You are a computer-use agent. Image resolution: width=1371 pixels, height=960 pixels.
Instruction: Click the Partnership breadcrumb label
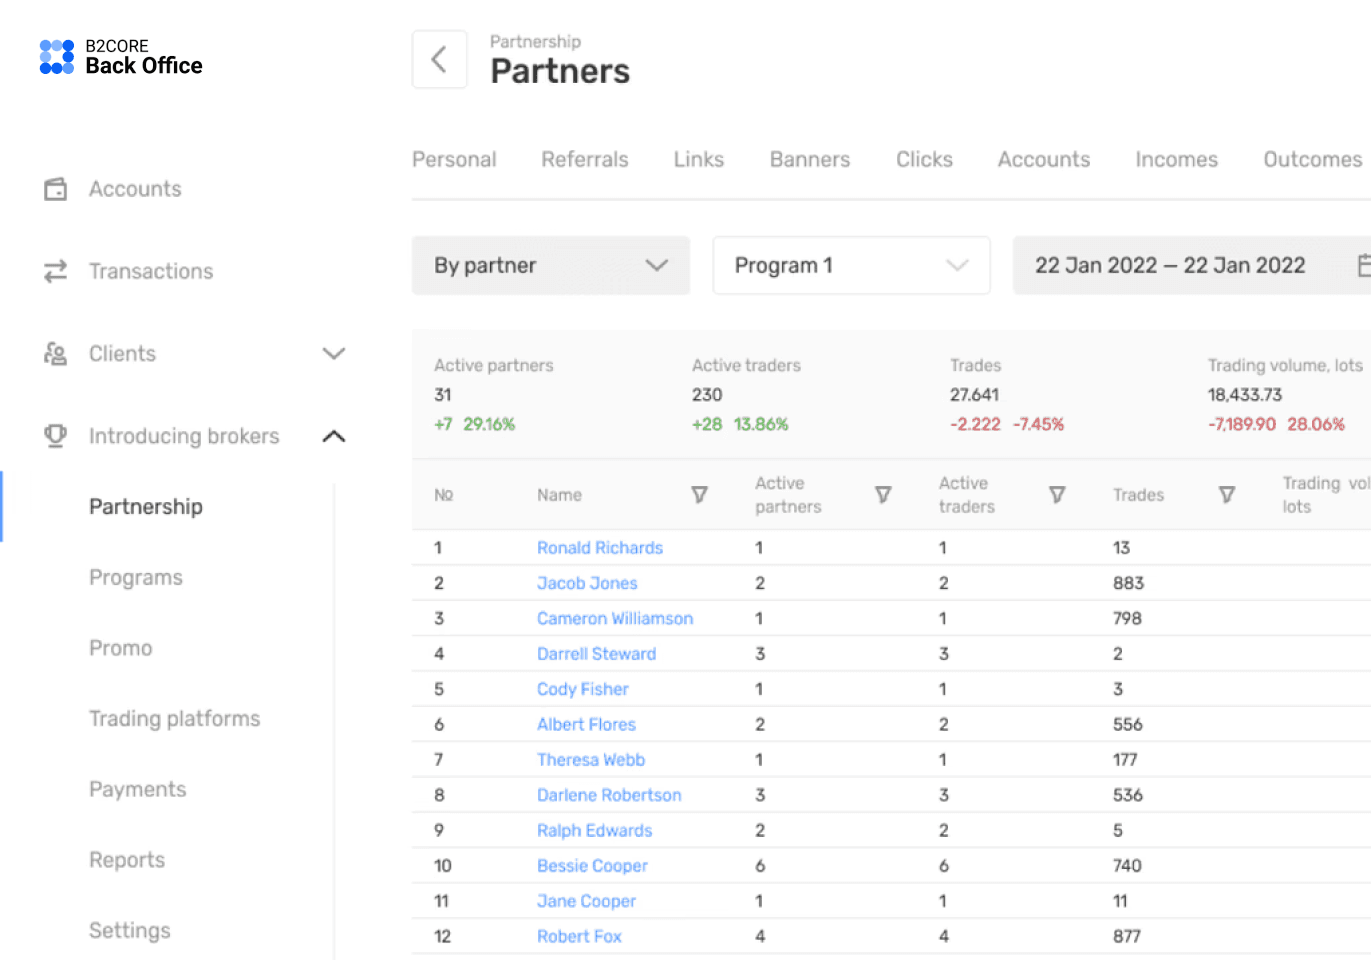535,42
